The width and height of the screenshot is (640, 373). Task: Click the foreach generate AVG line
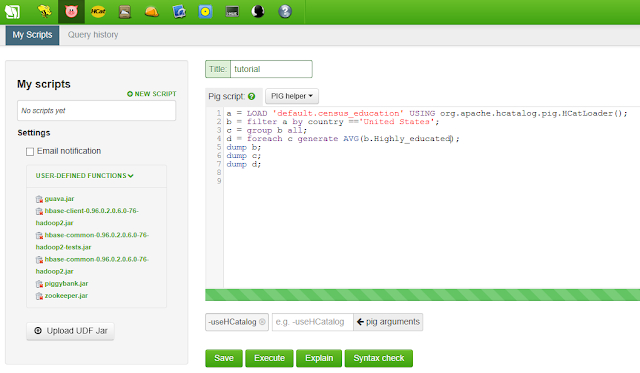pyautogui.click(x=343, y=139)
